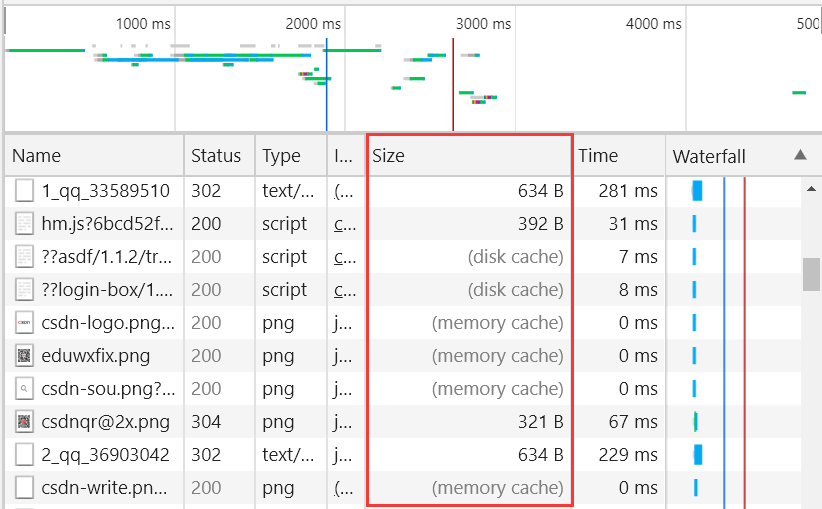The width and height of the screenshot is (822, 509).
Task: Click the 1000 ms overview timeline marker
Action: coord(143,24)
